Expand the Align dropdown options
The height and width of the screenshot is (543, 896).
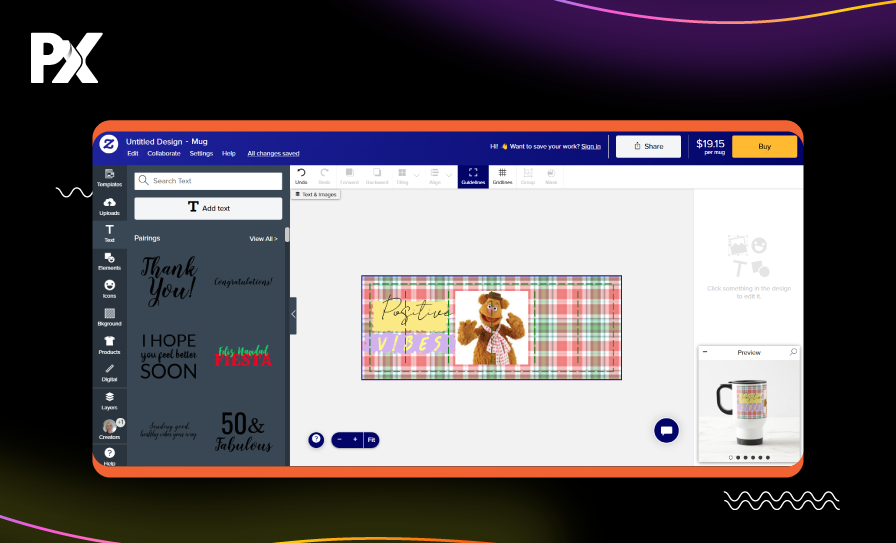[449, 175]
